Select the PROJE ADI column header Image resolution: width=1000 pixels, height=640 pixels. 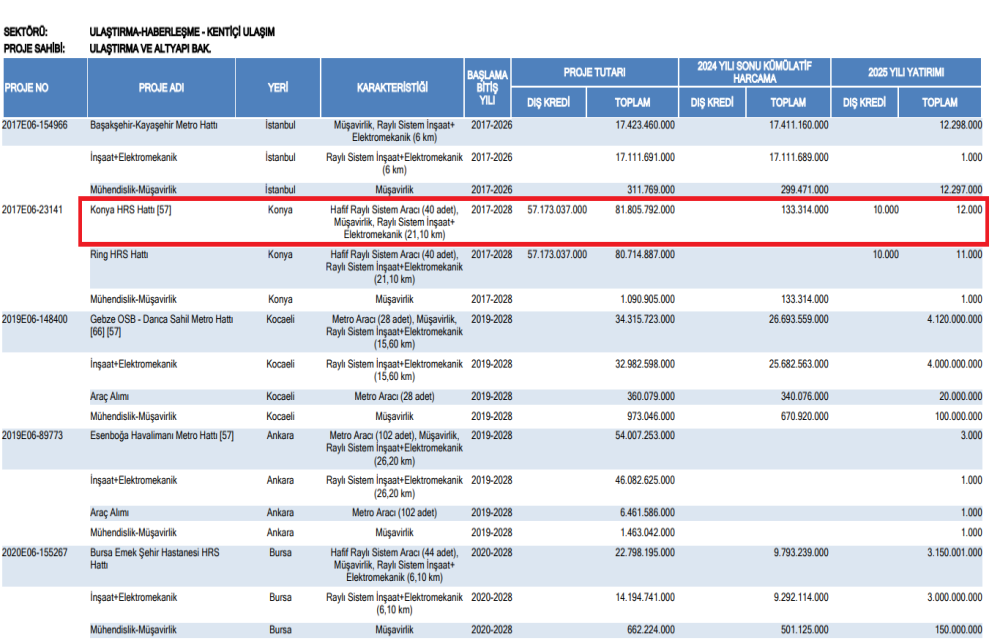(161, 88)
